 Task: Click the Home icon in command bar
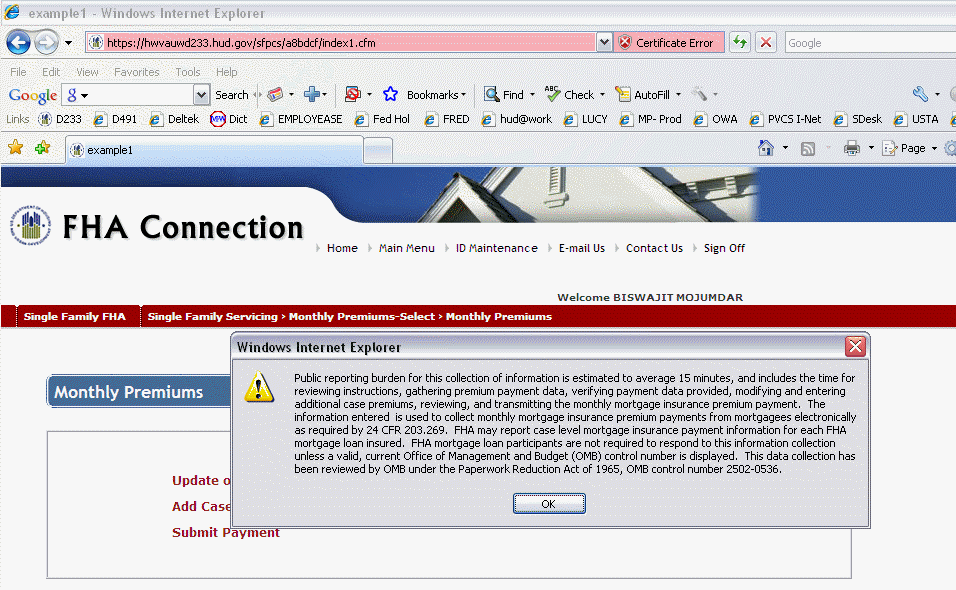(766, 148)
